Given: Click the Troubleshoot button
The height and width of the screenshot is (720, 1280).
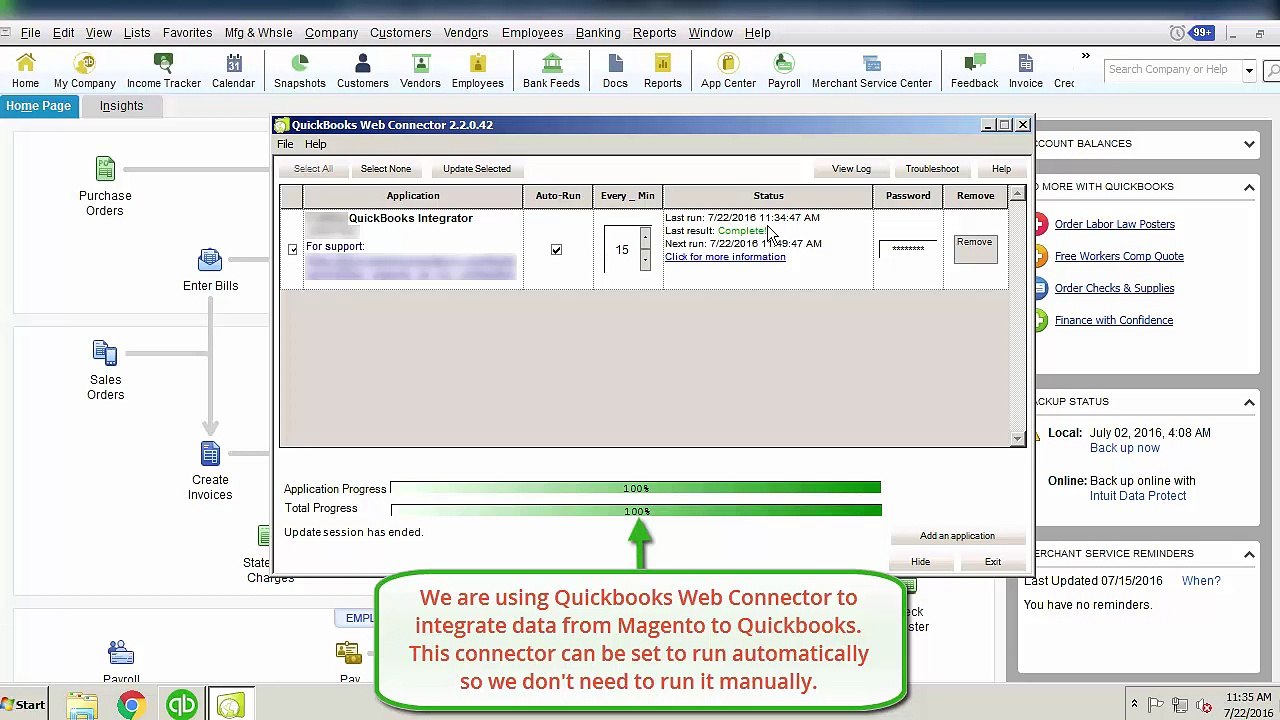Looking at the screenshot, I should tap(932, 169).
